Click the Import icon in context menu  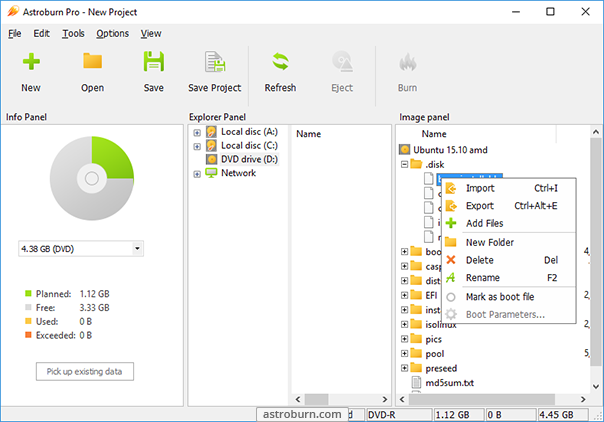pos(451,189)
